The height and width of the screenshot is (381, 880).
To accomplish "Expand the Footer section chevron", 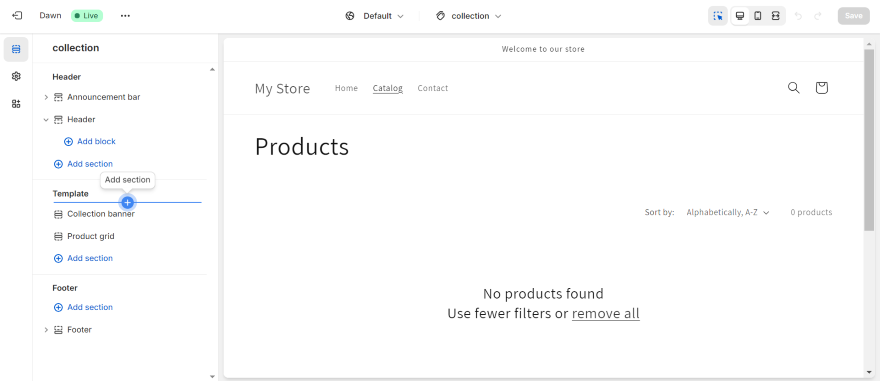I will click(46, 330).
